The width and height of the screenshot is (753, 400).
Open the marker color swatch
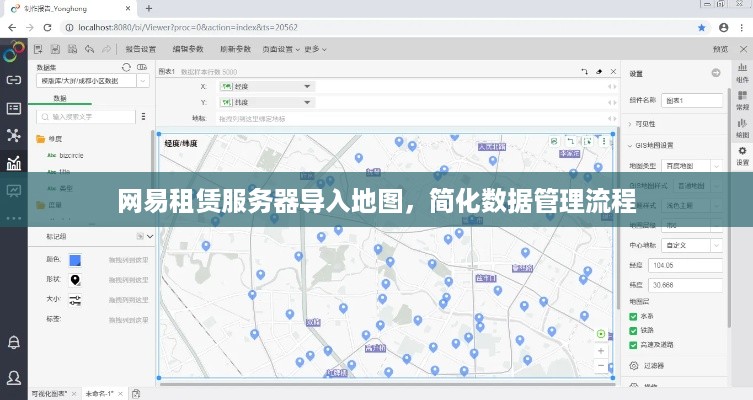pos(75,260)
